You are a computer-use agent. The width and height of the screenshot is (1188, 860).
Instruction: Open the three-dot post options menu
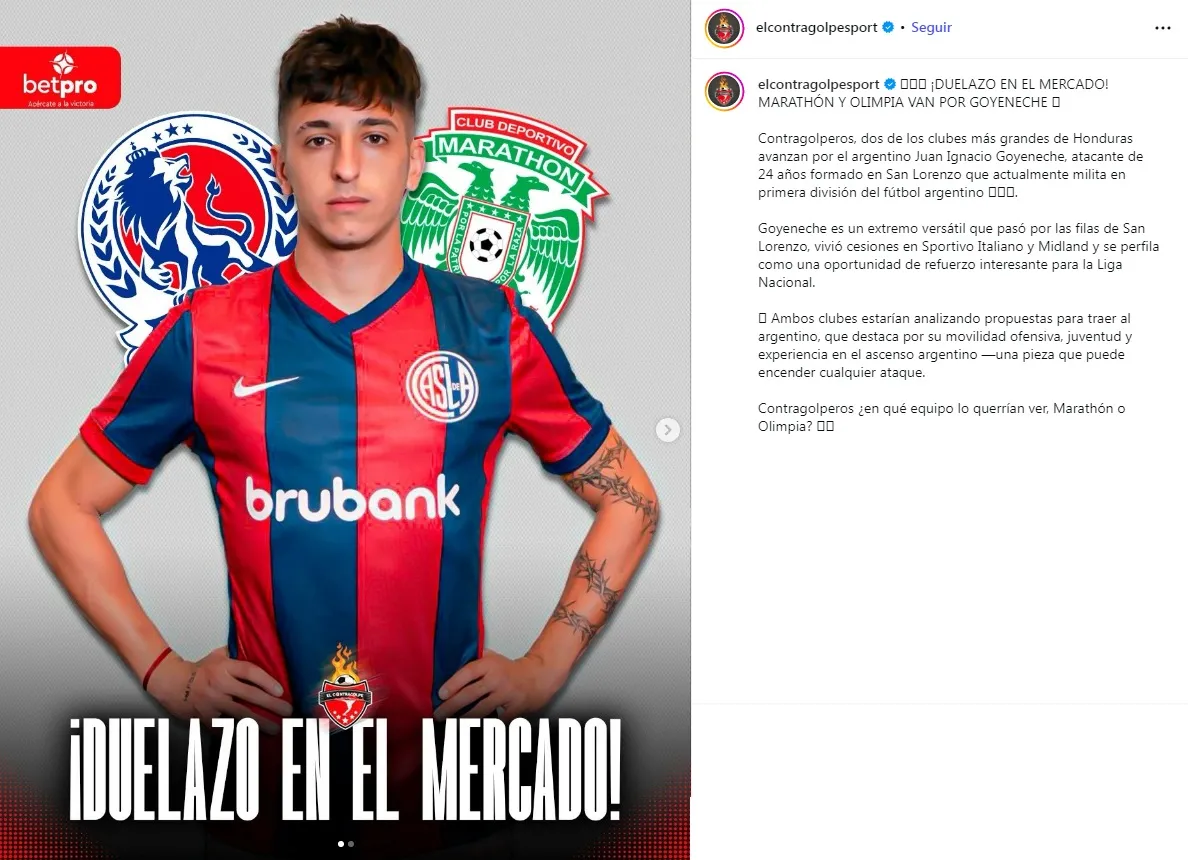pos(1162,28)
